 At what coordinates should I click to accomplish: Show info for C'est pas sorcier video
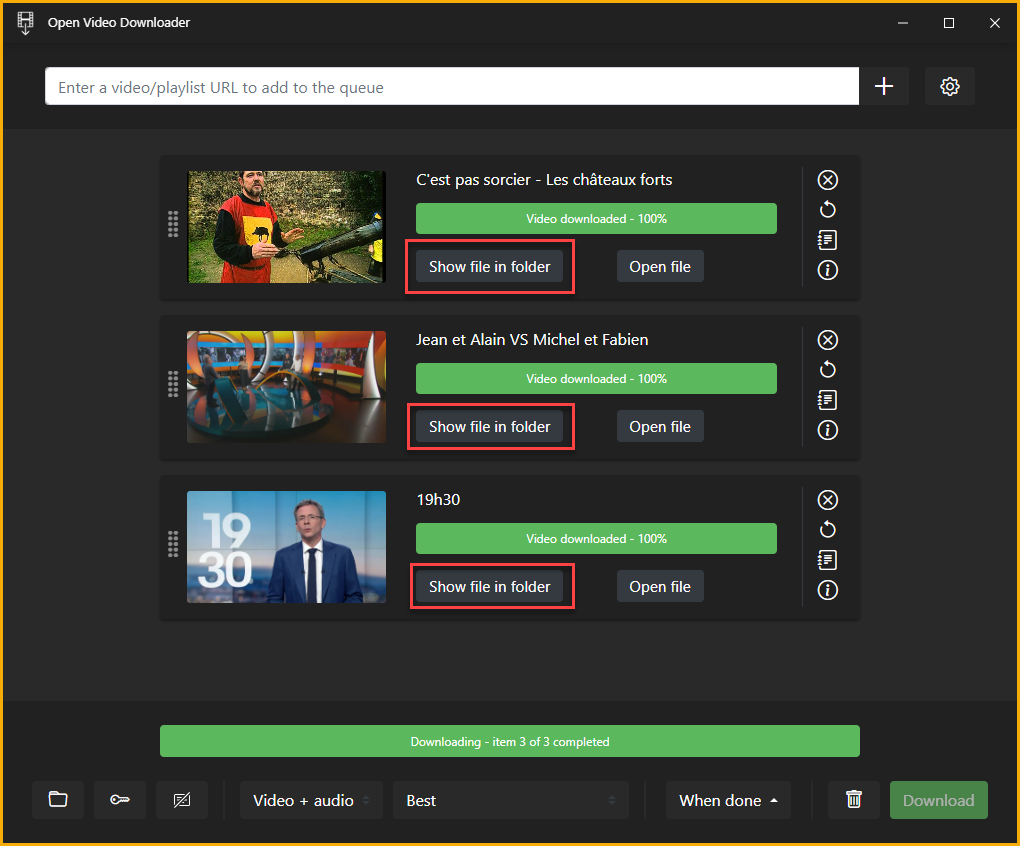[x=827, y=270]
